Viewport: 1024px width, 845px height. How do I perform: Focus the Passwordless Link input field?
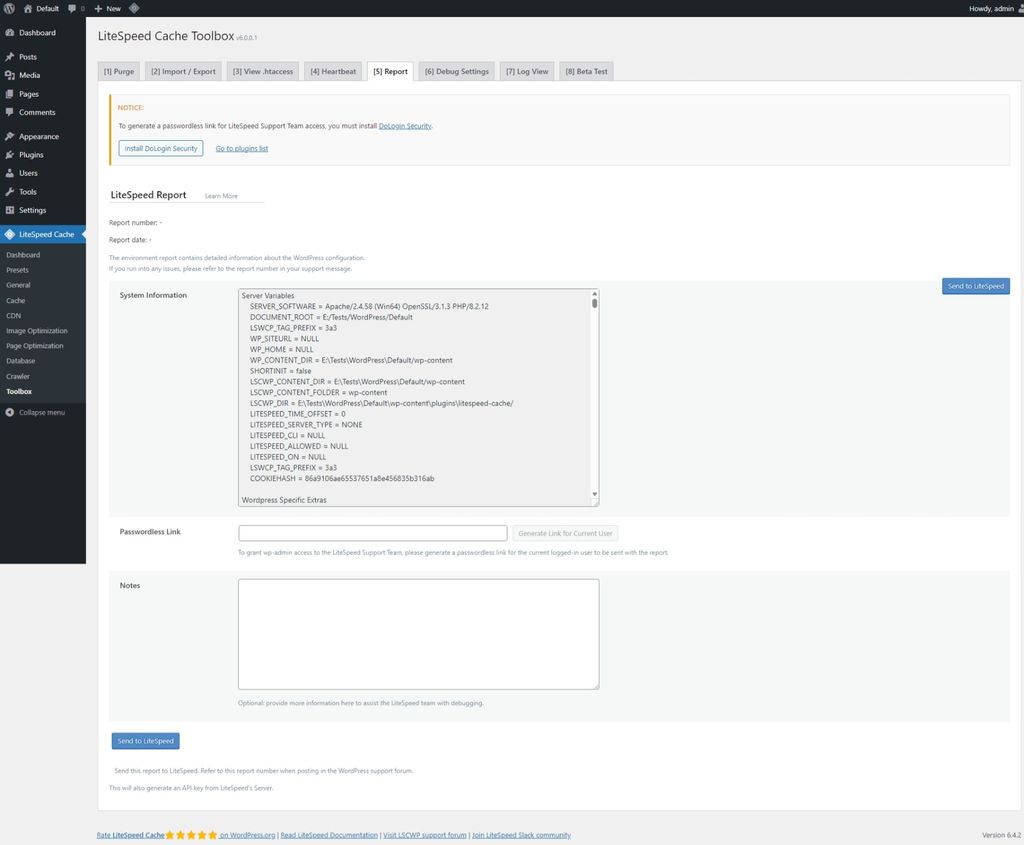tap(373, 534)
